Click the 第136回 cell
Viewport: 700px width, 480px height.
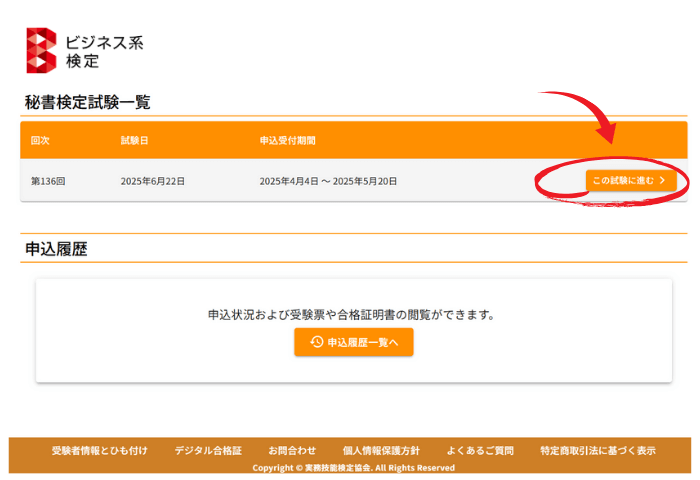pyautogui.click(x=48, y=181)
